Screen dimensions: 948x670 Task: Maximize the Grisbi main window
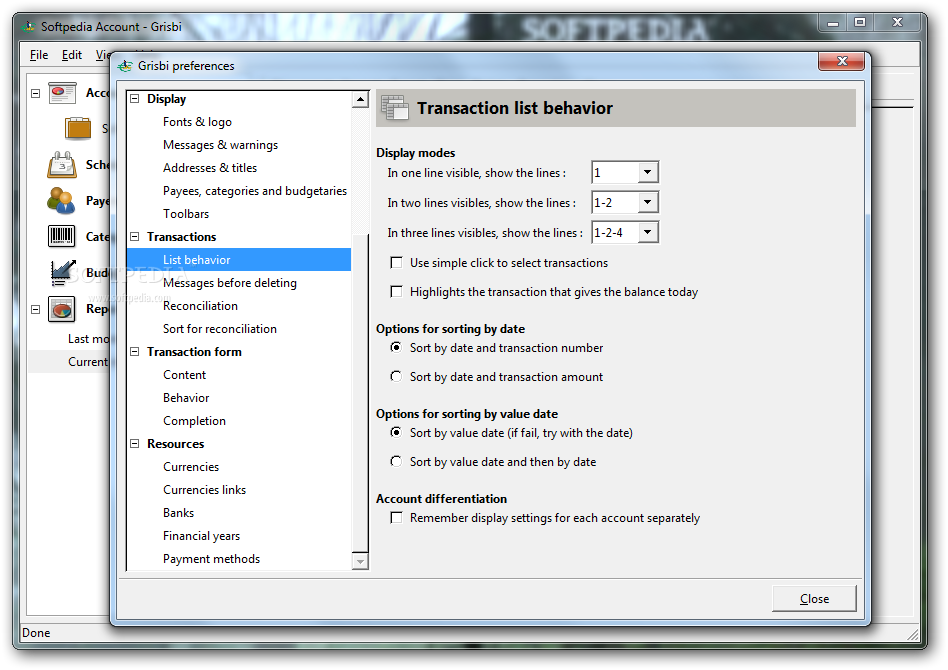click(x=860, y=22)
